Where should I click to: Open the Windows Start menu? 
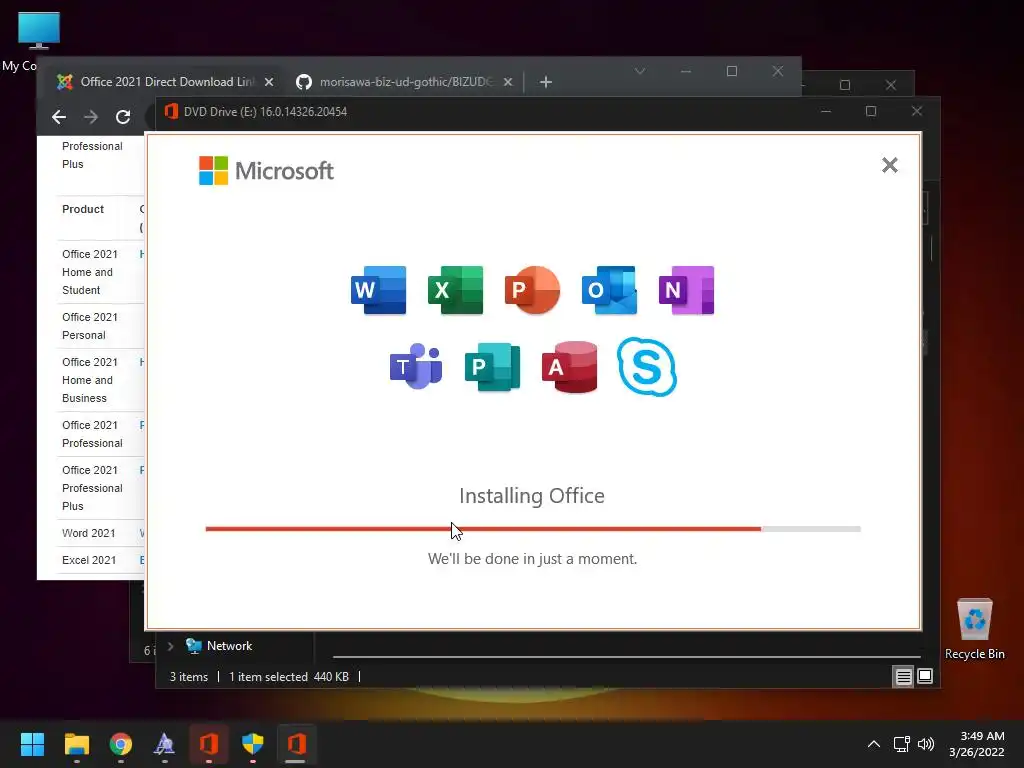point(32,744)
